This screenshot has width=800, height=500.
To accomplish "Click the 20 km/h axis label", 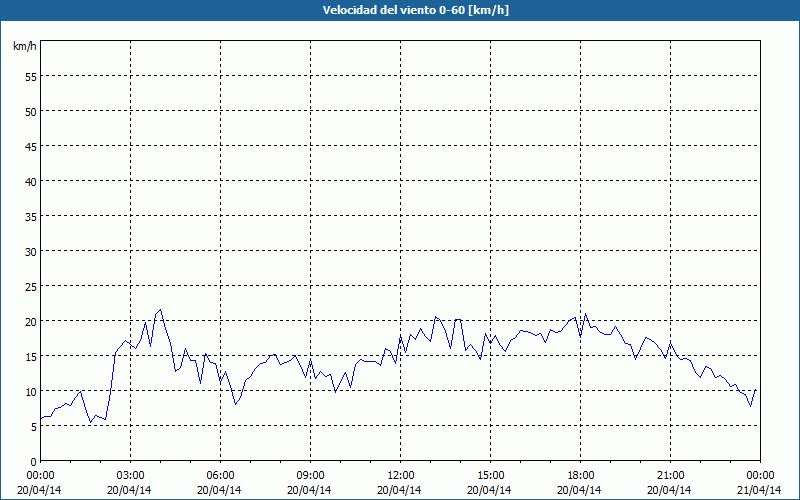I will coord(31,321).
